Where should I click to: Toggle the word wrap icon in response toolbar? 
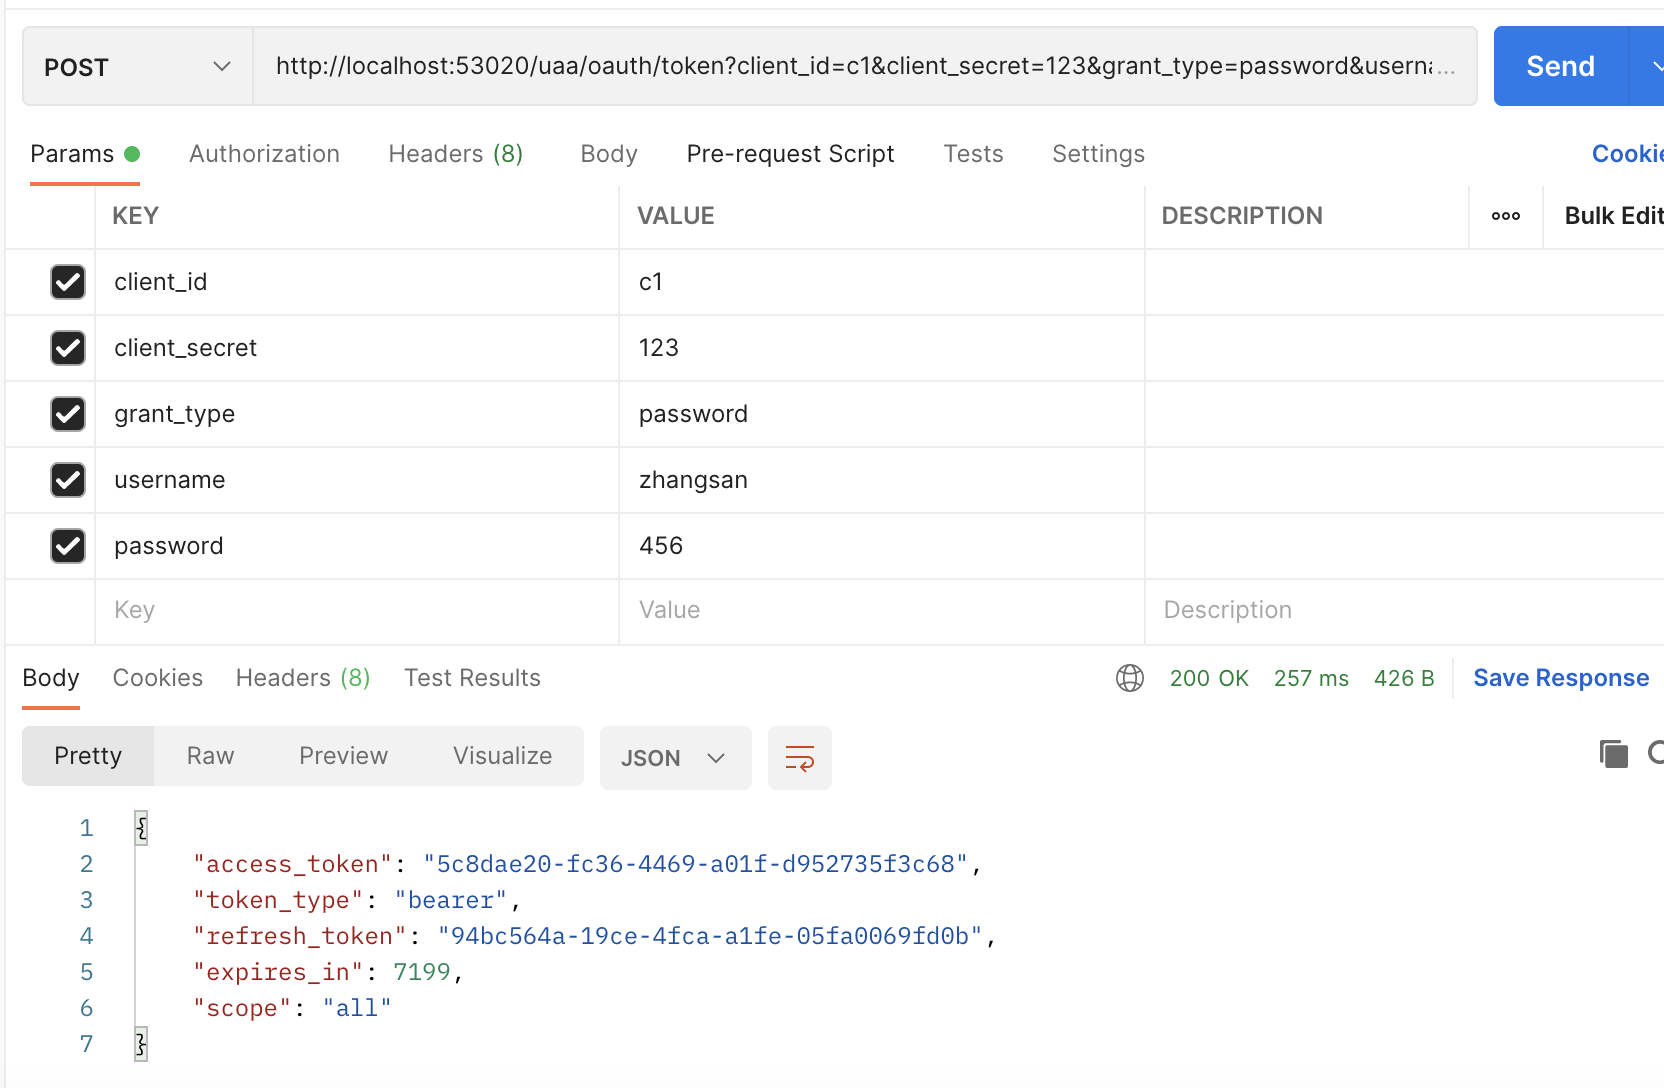tap(800, 758)
